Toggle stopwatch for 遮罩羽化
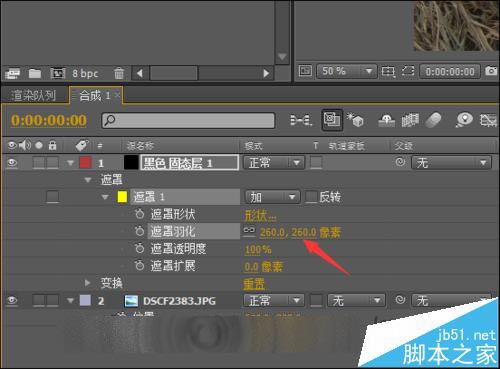The width and height of the screenshot is (500, 369). click(x=140, y=231)
